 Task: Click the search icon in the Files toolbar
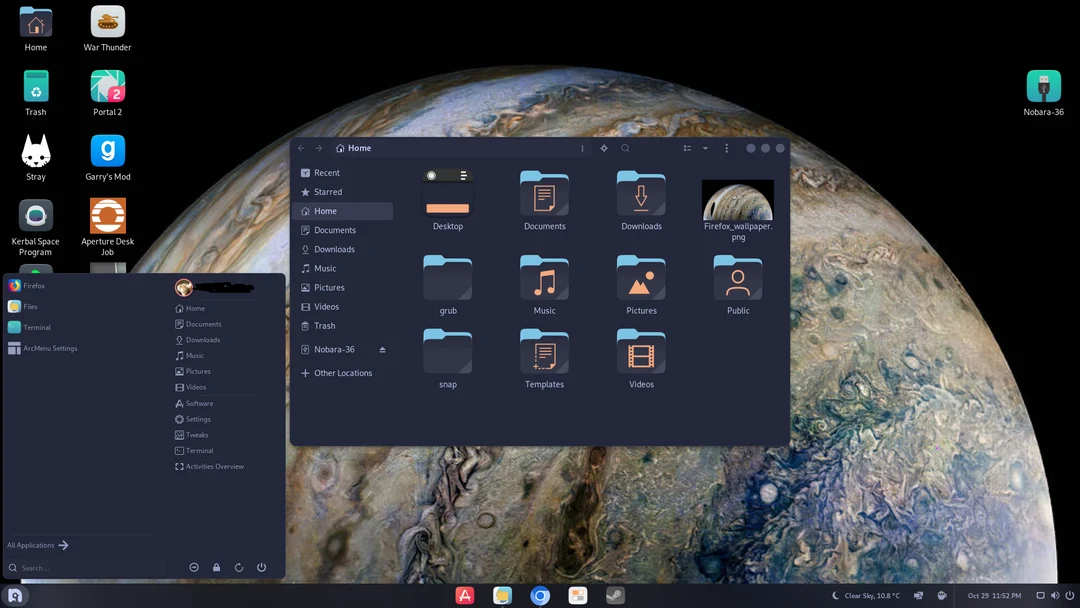tap(625, 147)
